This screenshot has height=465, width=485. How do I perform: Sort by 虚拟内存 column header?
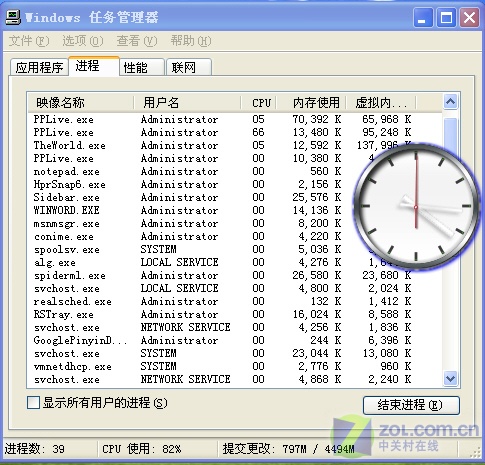coord(381,103)
